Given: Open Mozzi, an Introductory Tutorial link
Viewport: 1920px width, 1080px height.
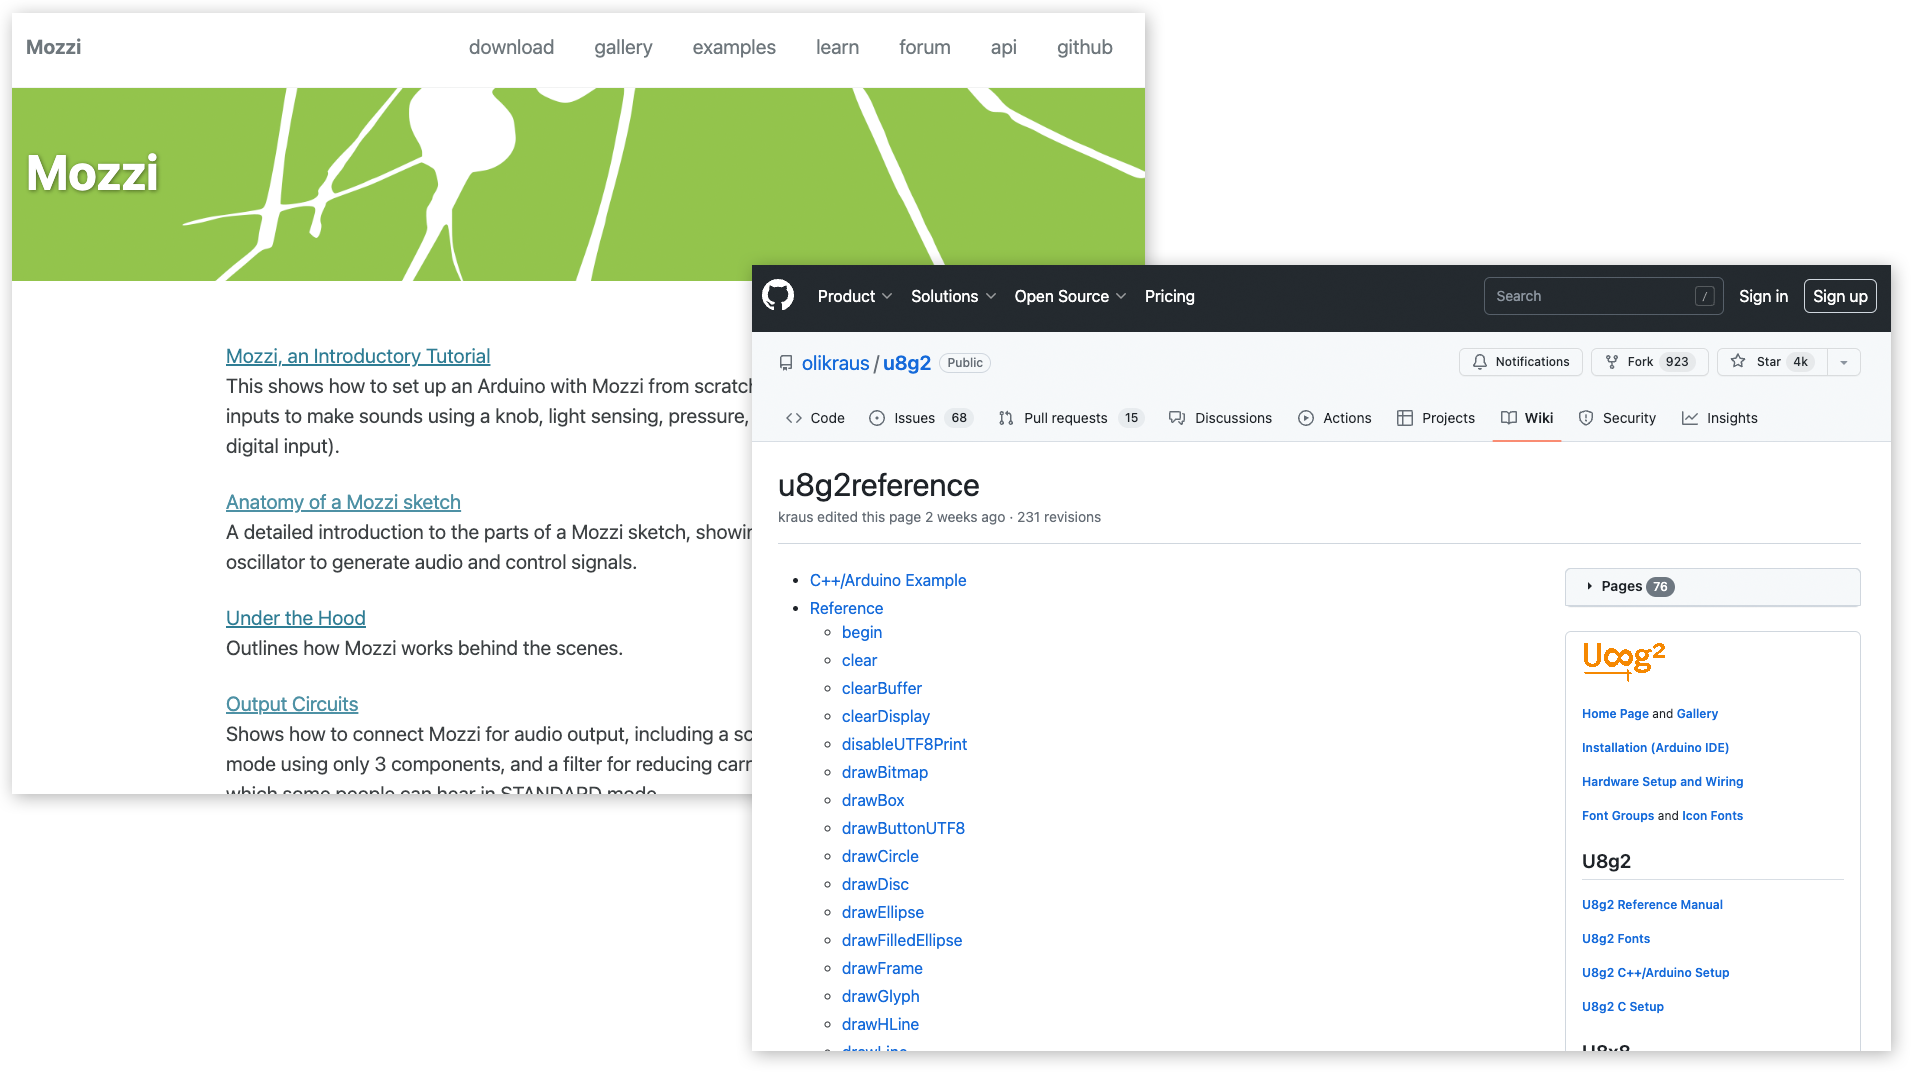Looking at the screenshot, I should click(x=358, y=356).
